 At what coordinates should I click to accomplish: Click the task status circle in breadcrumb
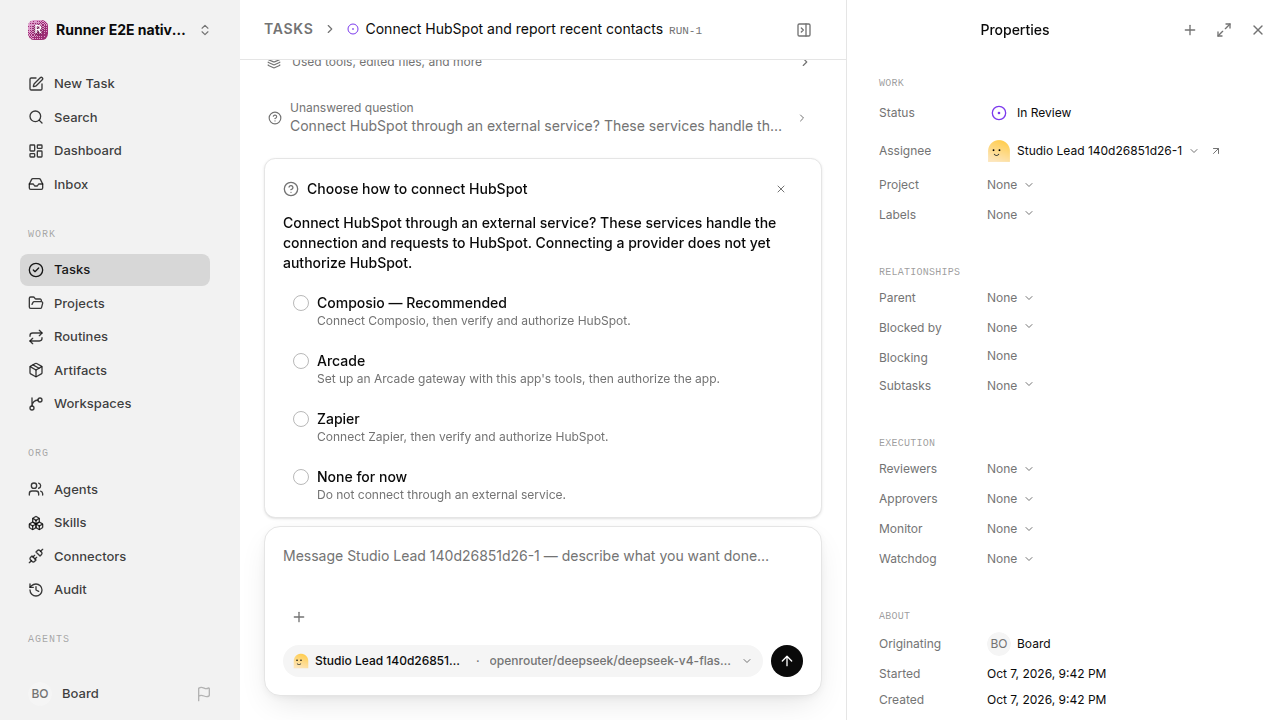coord(353,30)
